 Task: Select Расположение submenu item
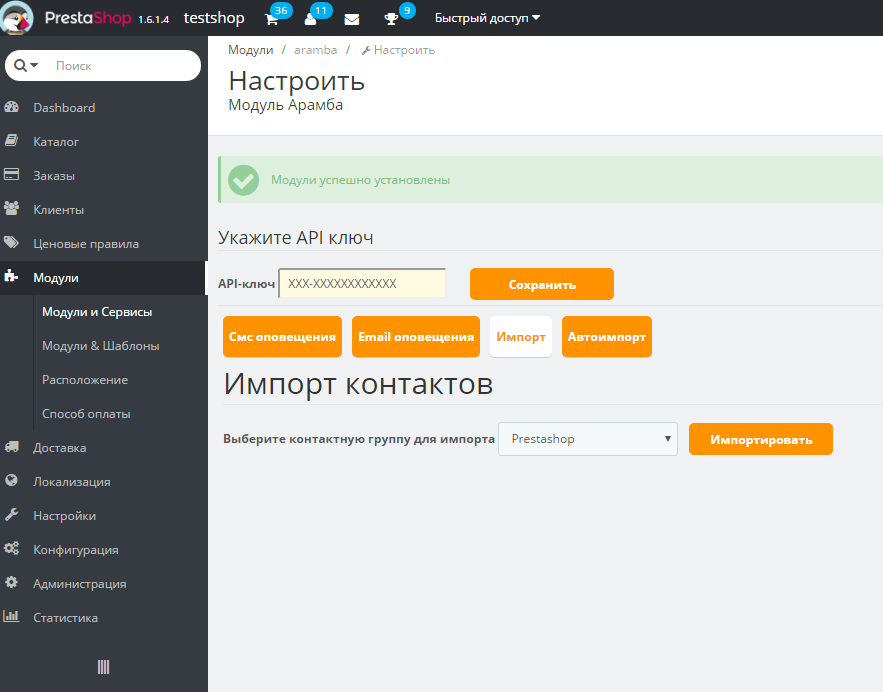[85, 380]
